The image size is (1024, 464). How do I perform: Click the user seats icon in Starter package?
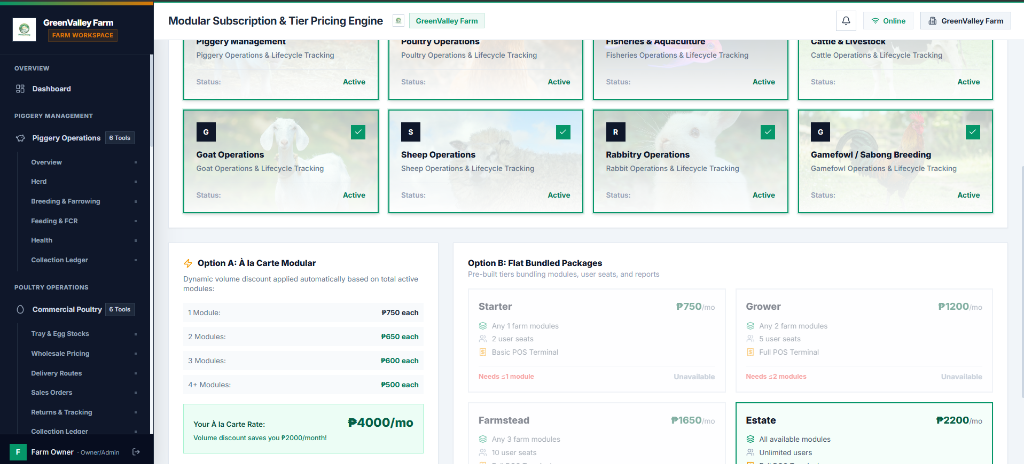tap(483, 339)
